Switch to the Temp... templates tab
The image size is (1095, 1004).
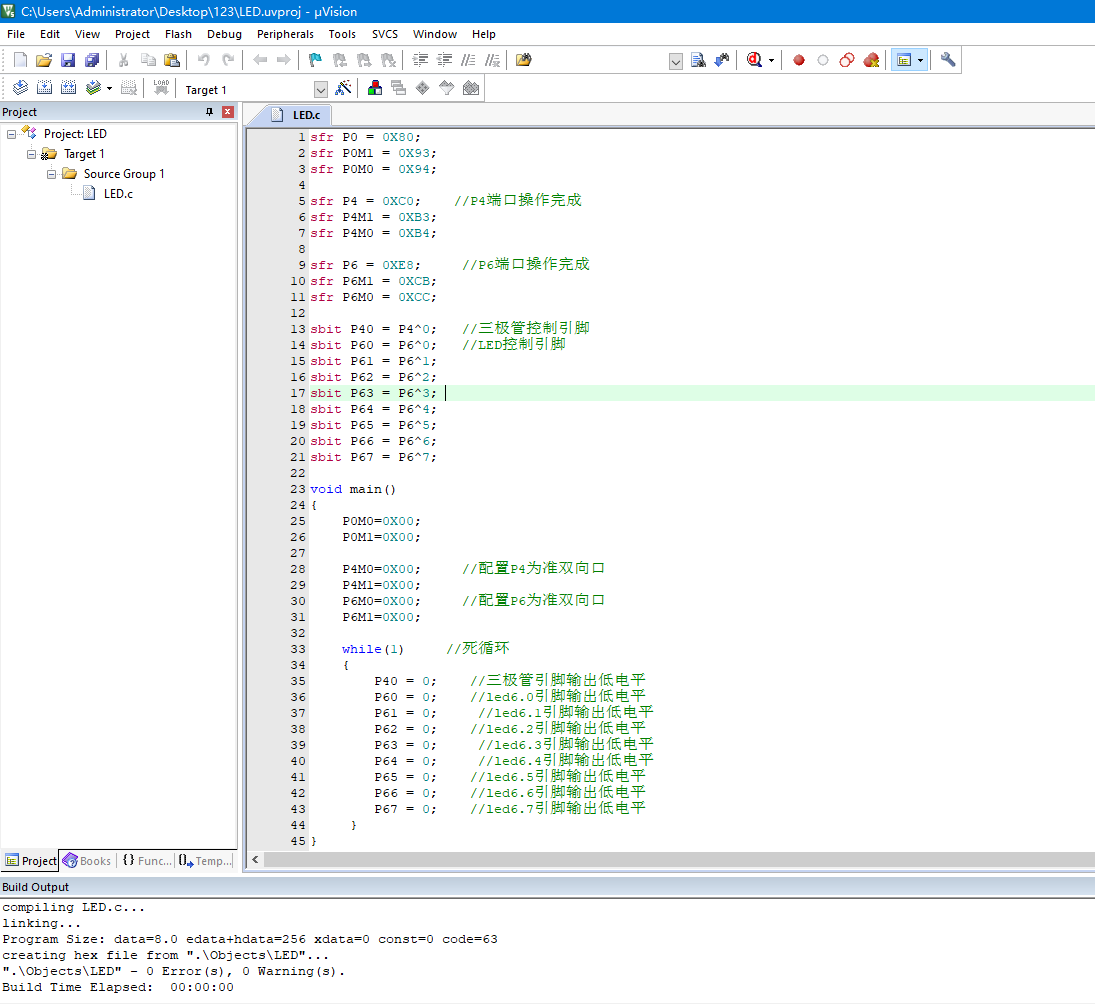205,861
